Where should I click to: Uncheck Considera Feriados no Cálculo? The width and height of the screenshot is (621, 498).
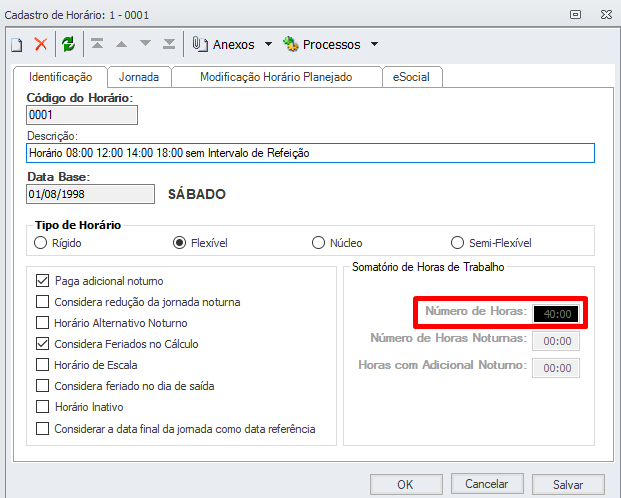tap(42, 343)
